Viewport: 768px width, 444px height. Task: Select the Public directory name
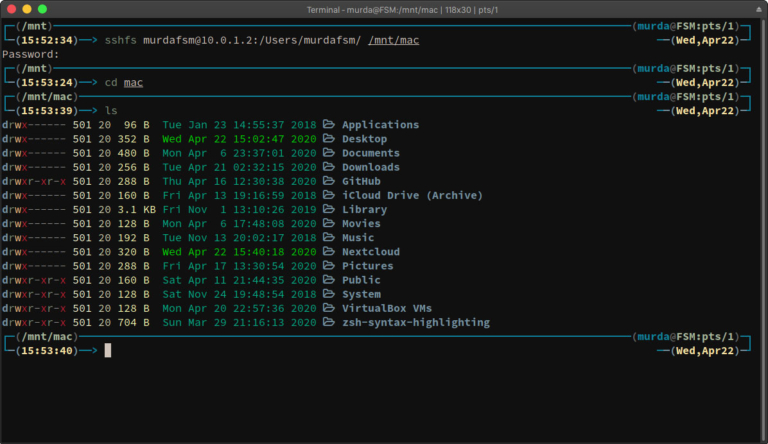(x=361, y=280)
